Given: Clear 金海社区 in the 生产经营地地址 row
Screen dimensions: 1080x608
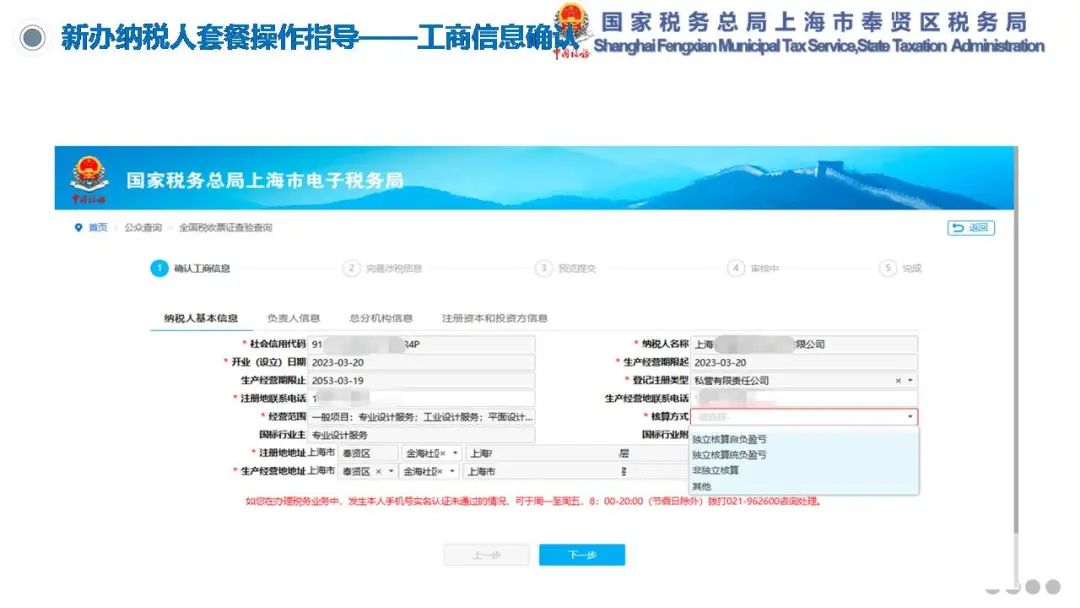Looking at the screenshot, I should tap(439, 472).
